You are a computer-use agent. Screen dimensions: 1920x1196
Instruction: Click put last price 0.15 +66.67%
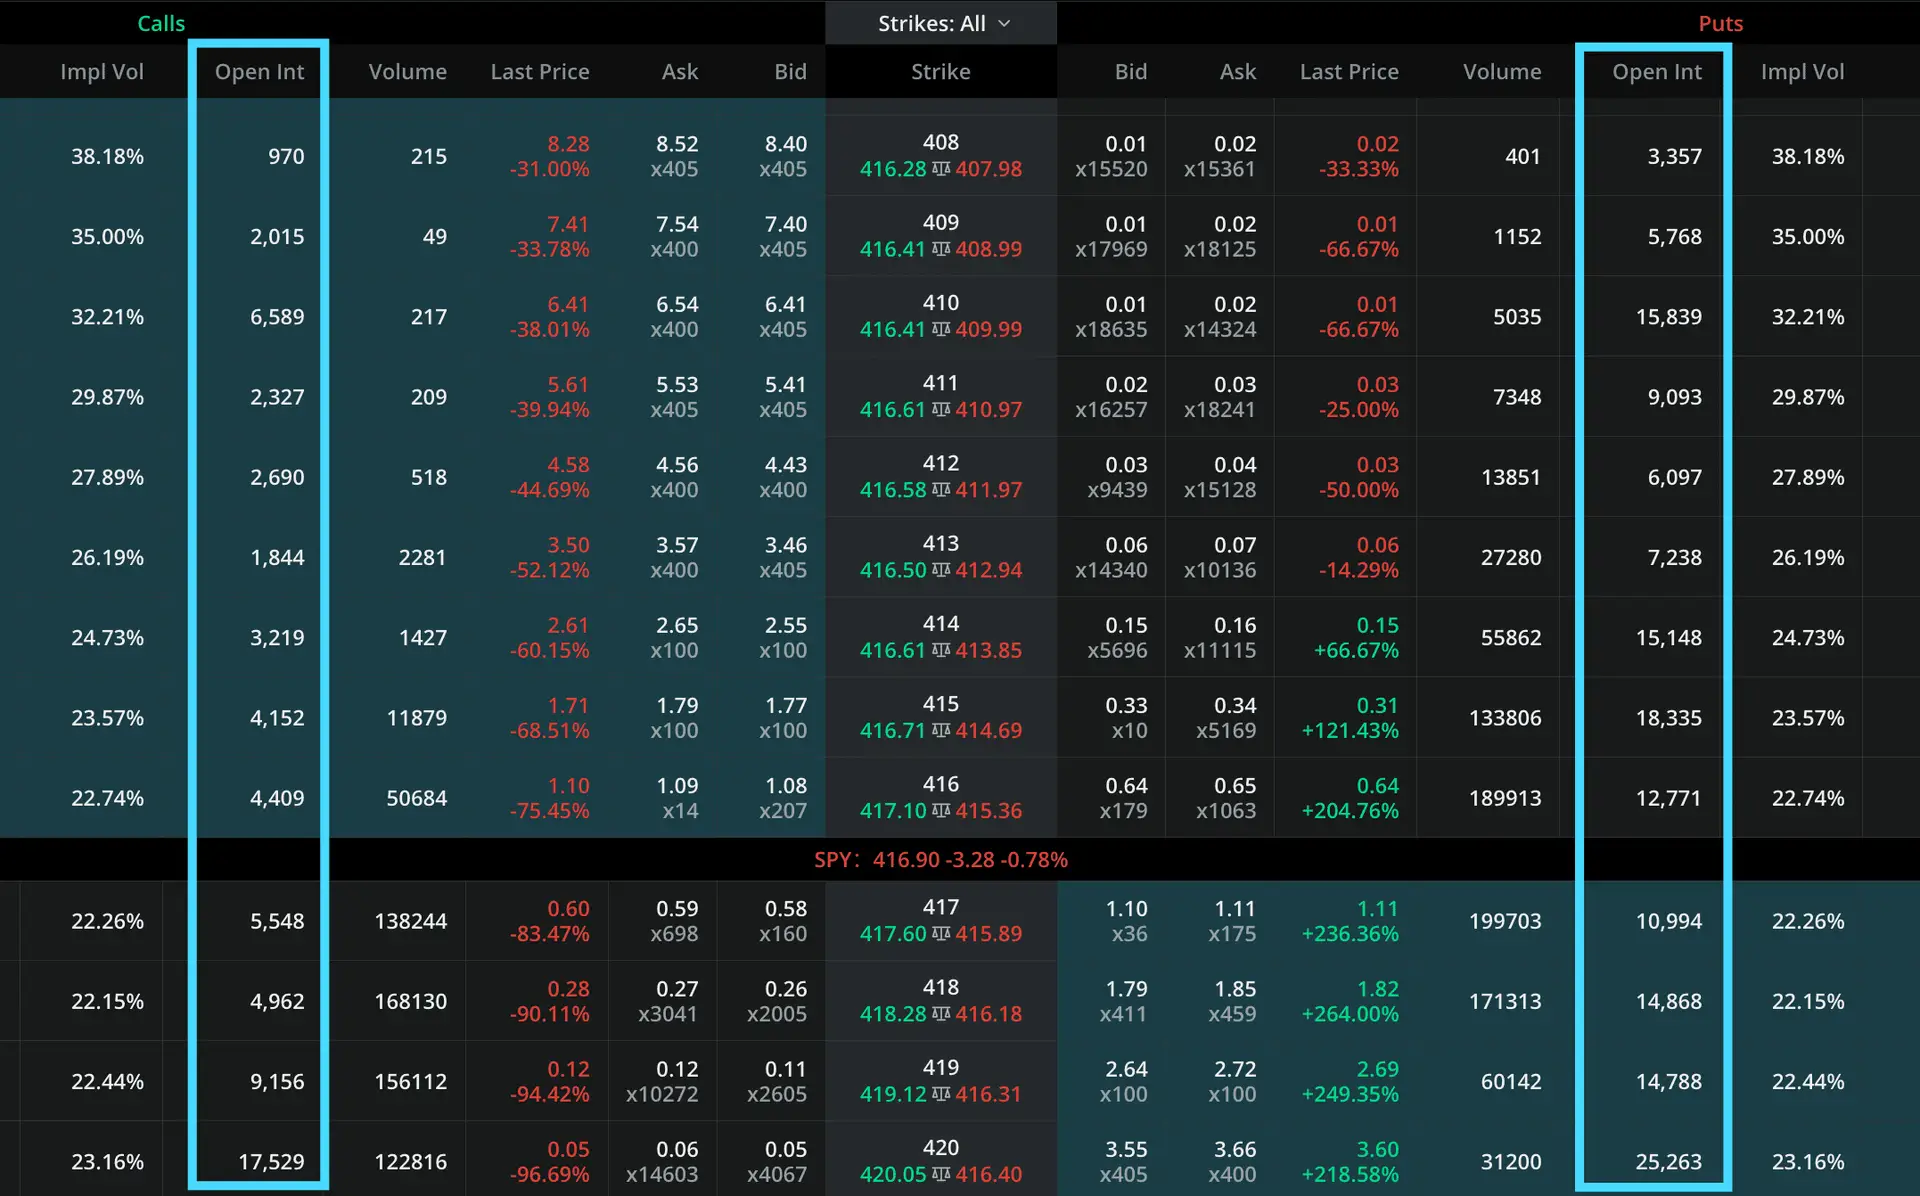[1356, 638]
